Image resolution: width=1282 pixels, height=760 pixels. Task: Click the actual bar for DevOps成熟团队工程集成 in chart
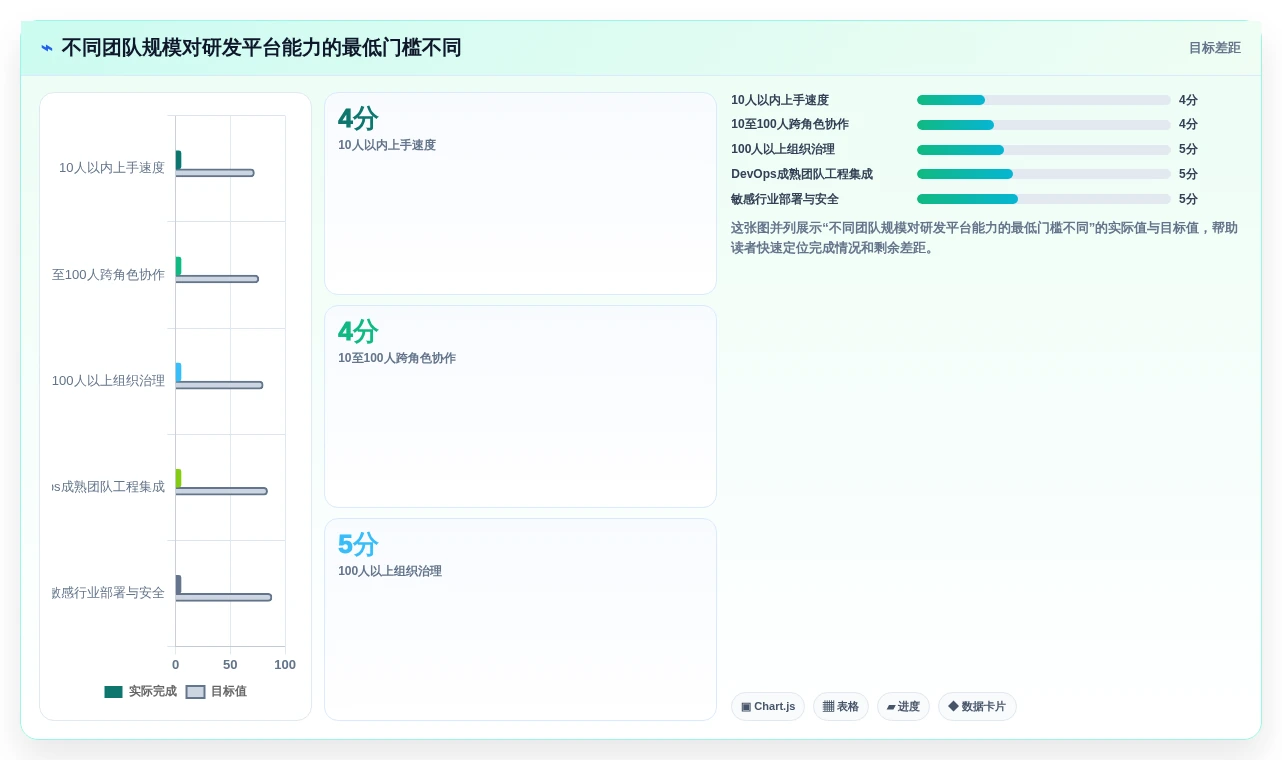(178, 478)
